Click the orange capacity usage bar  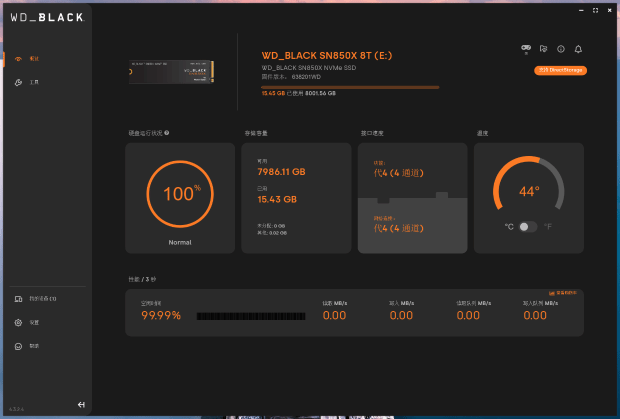pyautogui.click(x=350, y=87)
